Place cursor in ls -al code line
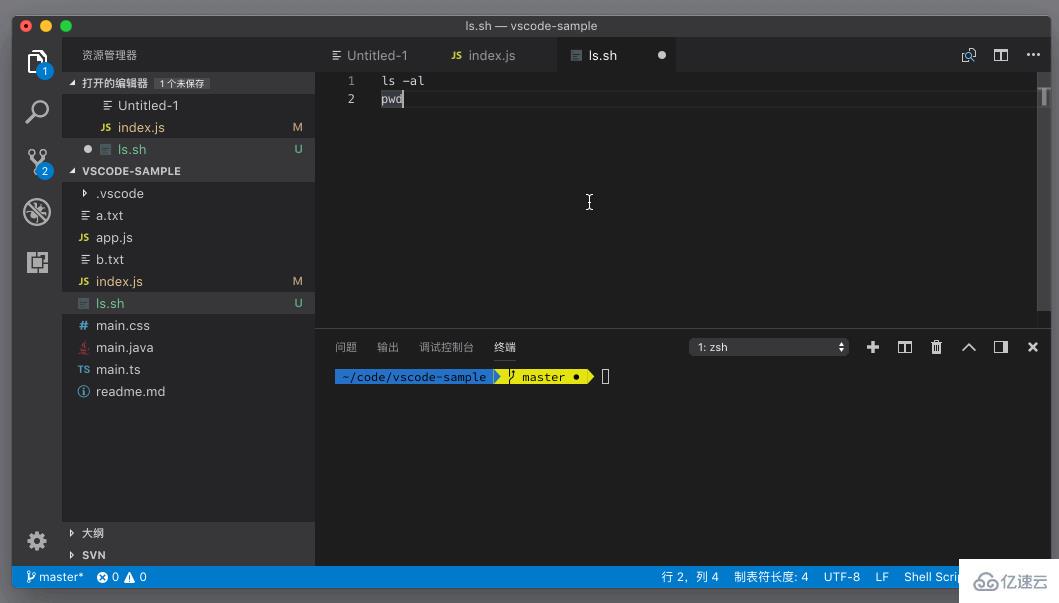The height and width of the screenshot is (603, 1059). (403, 81)
